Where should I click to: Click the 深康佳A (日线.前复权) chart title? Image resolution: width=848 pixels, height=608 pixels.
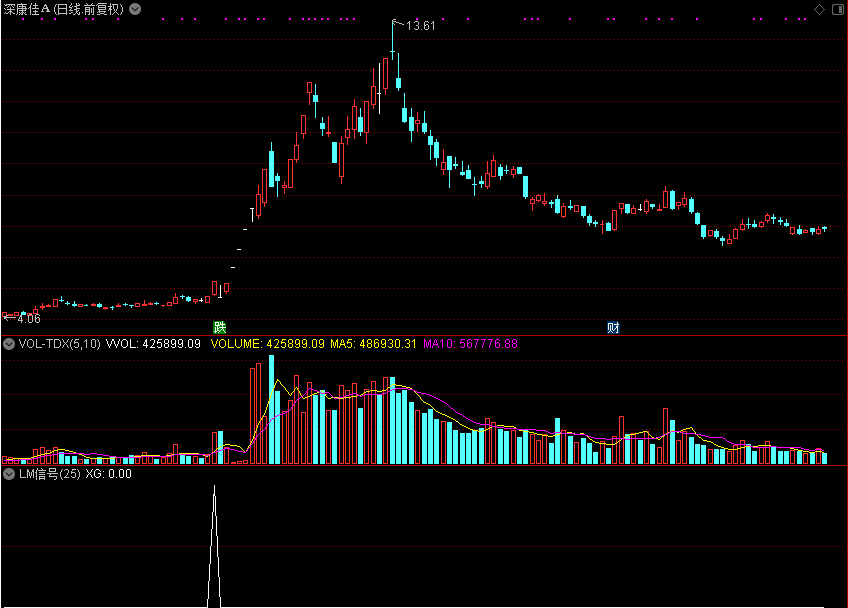(63, 9)
